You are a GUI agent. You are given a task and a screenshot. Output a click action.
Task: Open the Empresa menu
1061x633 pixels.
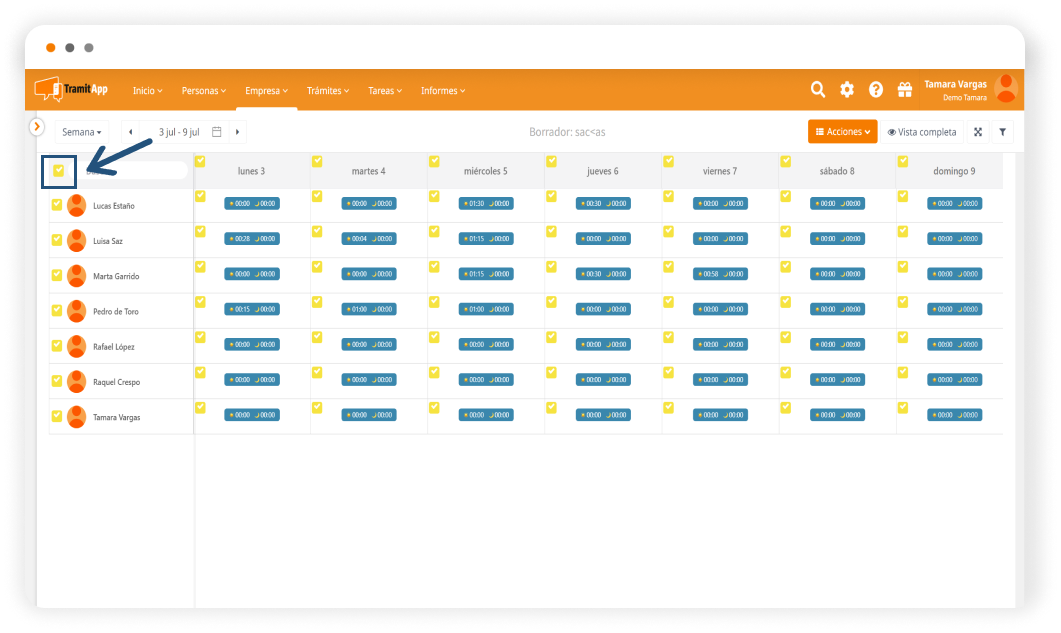coord(266,91)
